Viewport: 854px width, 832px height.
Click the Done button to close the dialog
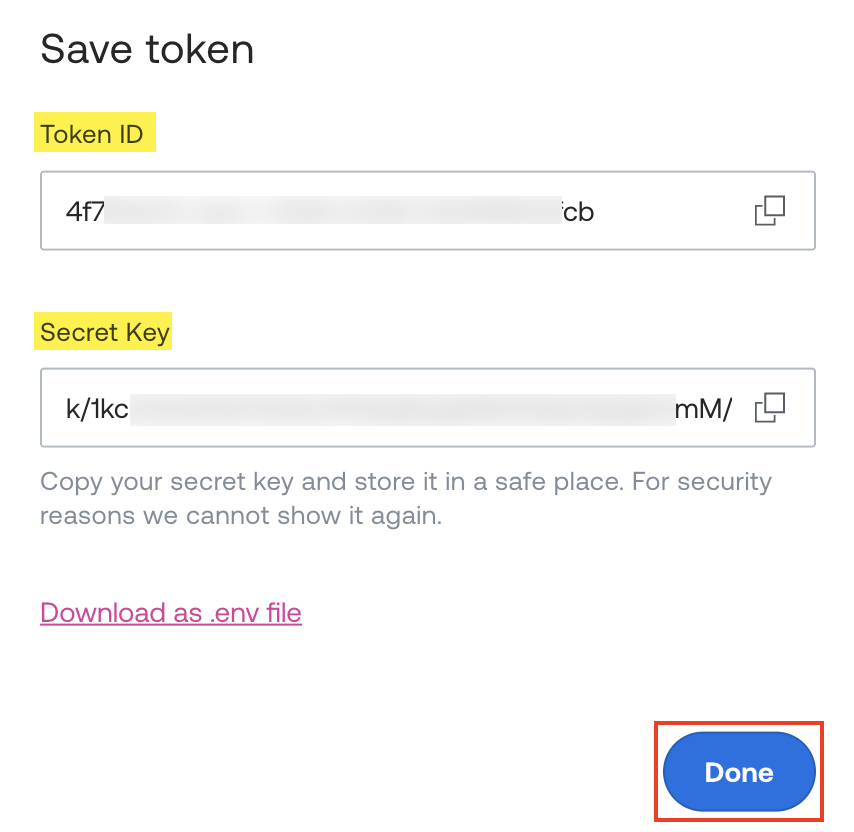click(738, 771)
